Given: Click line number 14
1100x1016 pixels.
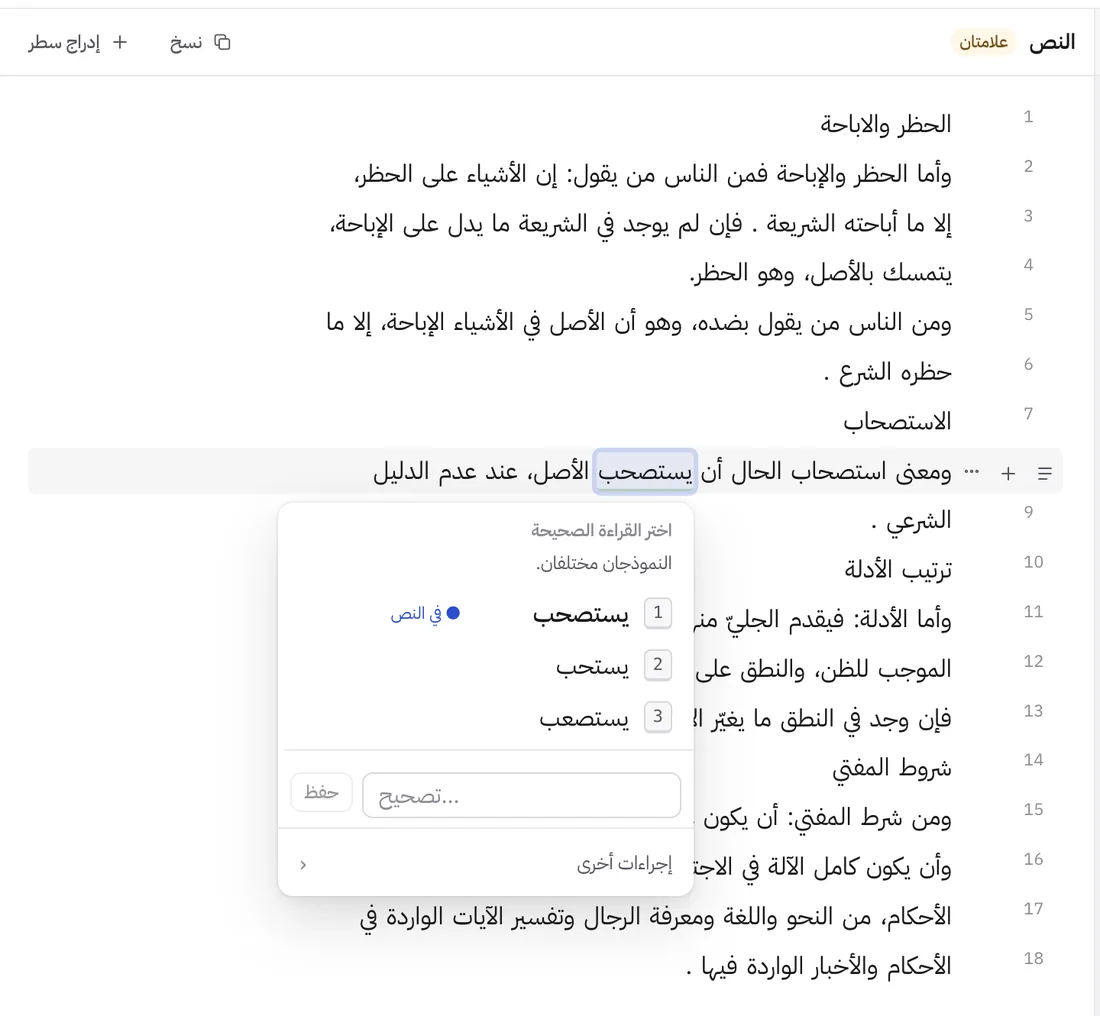Looking at the screenshot, I should 1033,760.
